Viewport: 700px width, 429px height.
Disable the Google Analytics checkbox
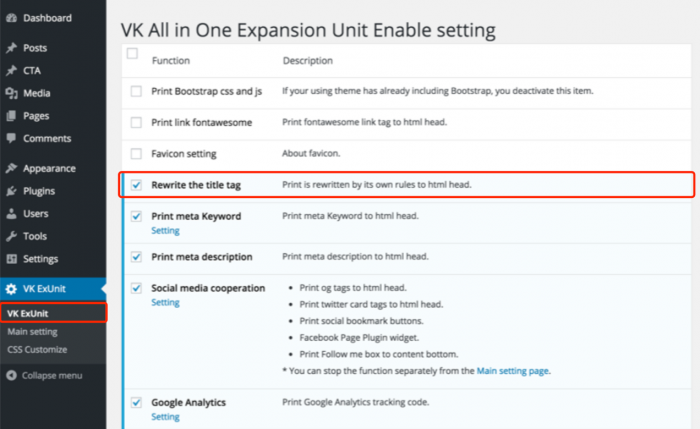tap(136, 403)
